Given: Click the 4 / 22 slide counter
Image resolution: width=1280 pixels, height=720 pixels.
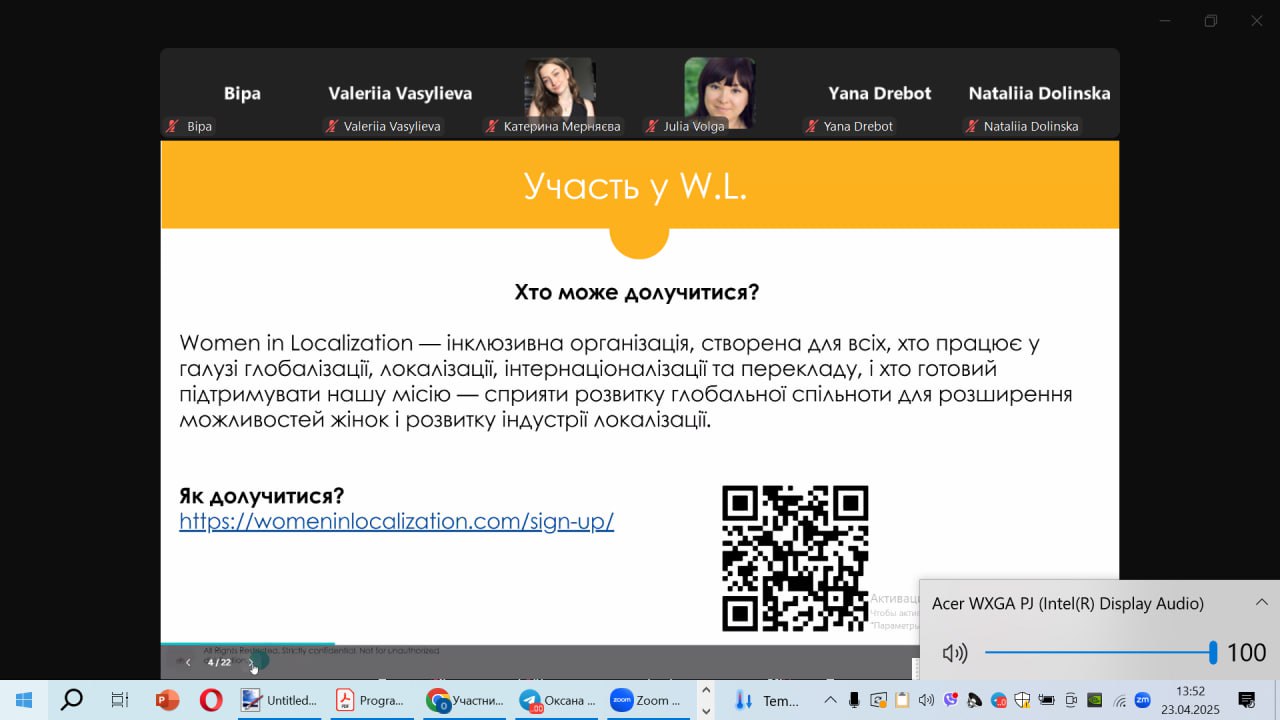Looking at the screenshot, I should (x=219, y=662).
